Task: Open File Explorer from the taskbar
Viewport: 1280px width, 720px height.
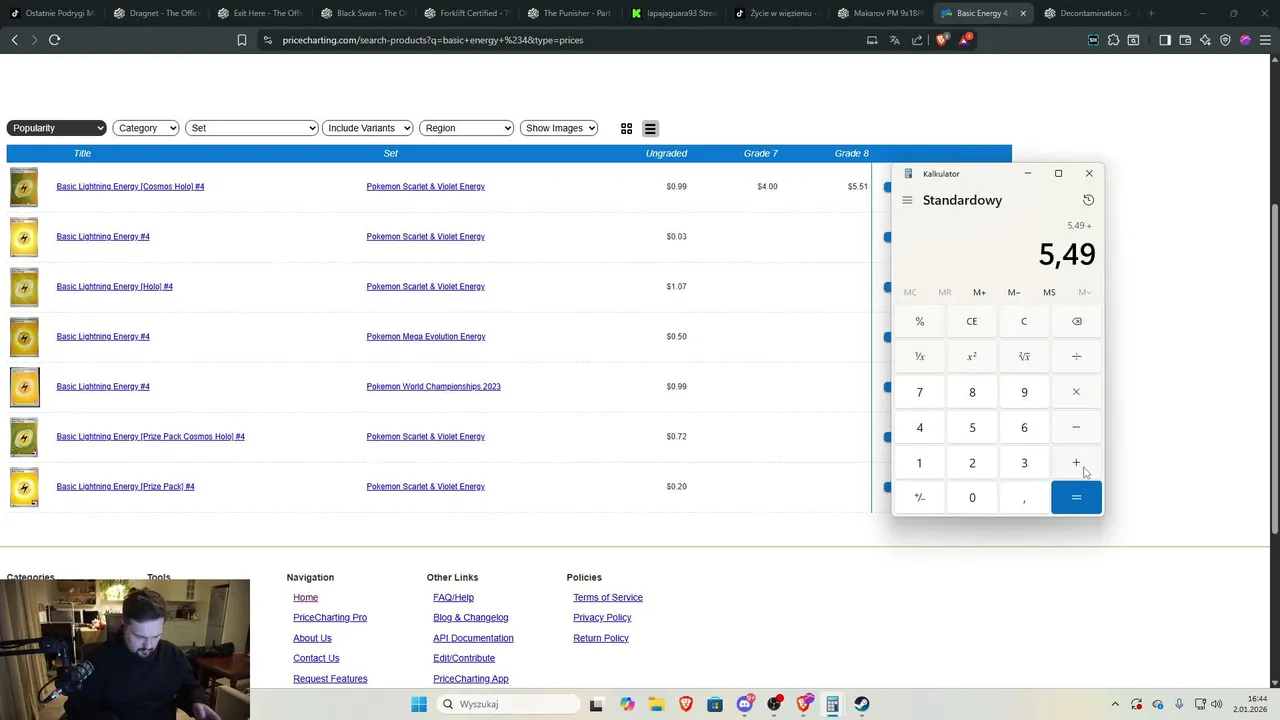Action: click(x=656, y=704)
